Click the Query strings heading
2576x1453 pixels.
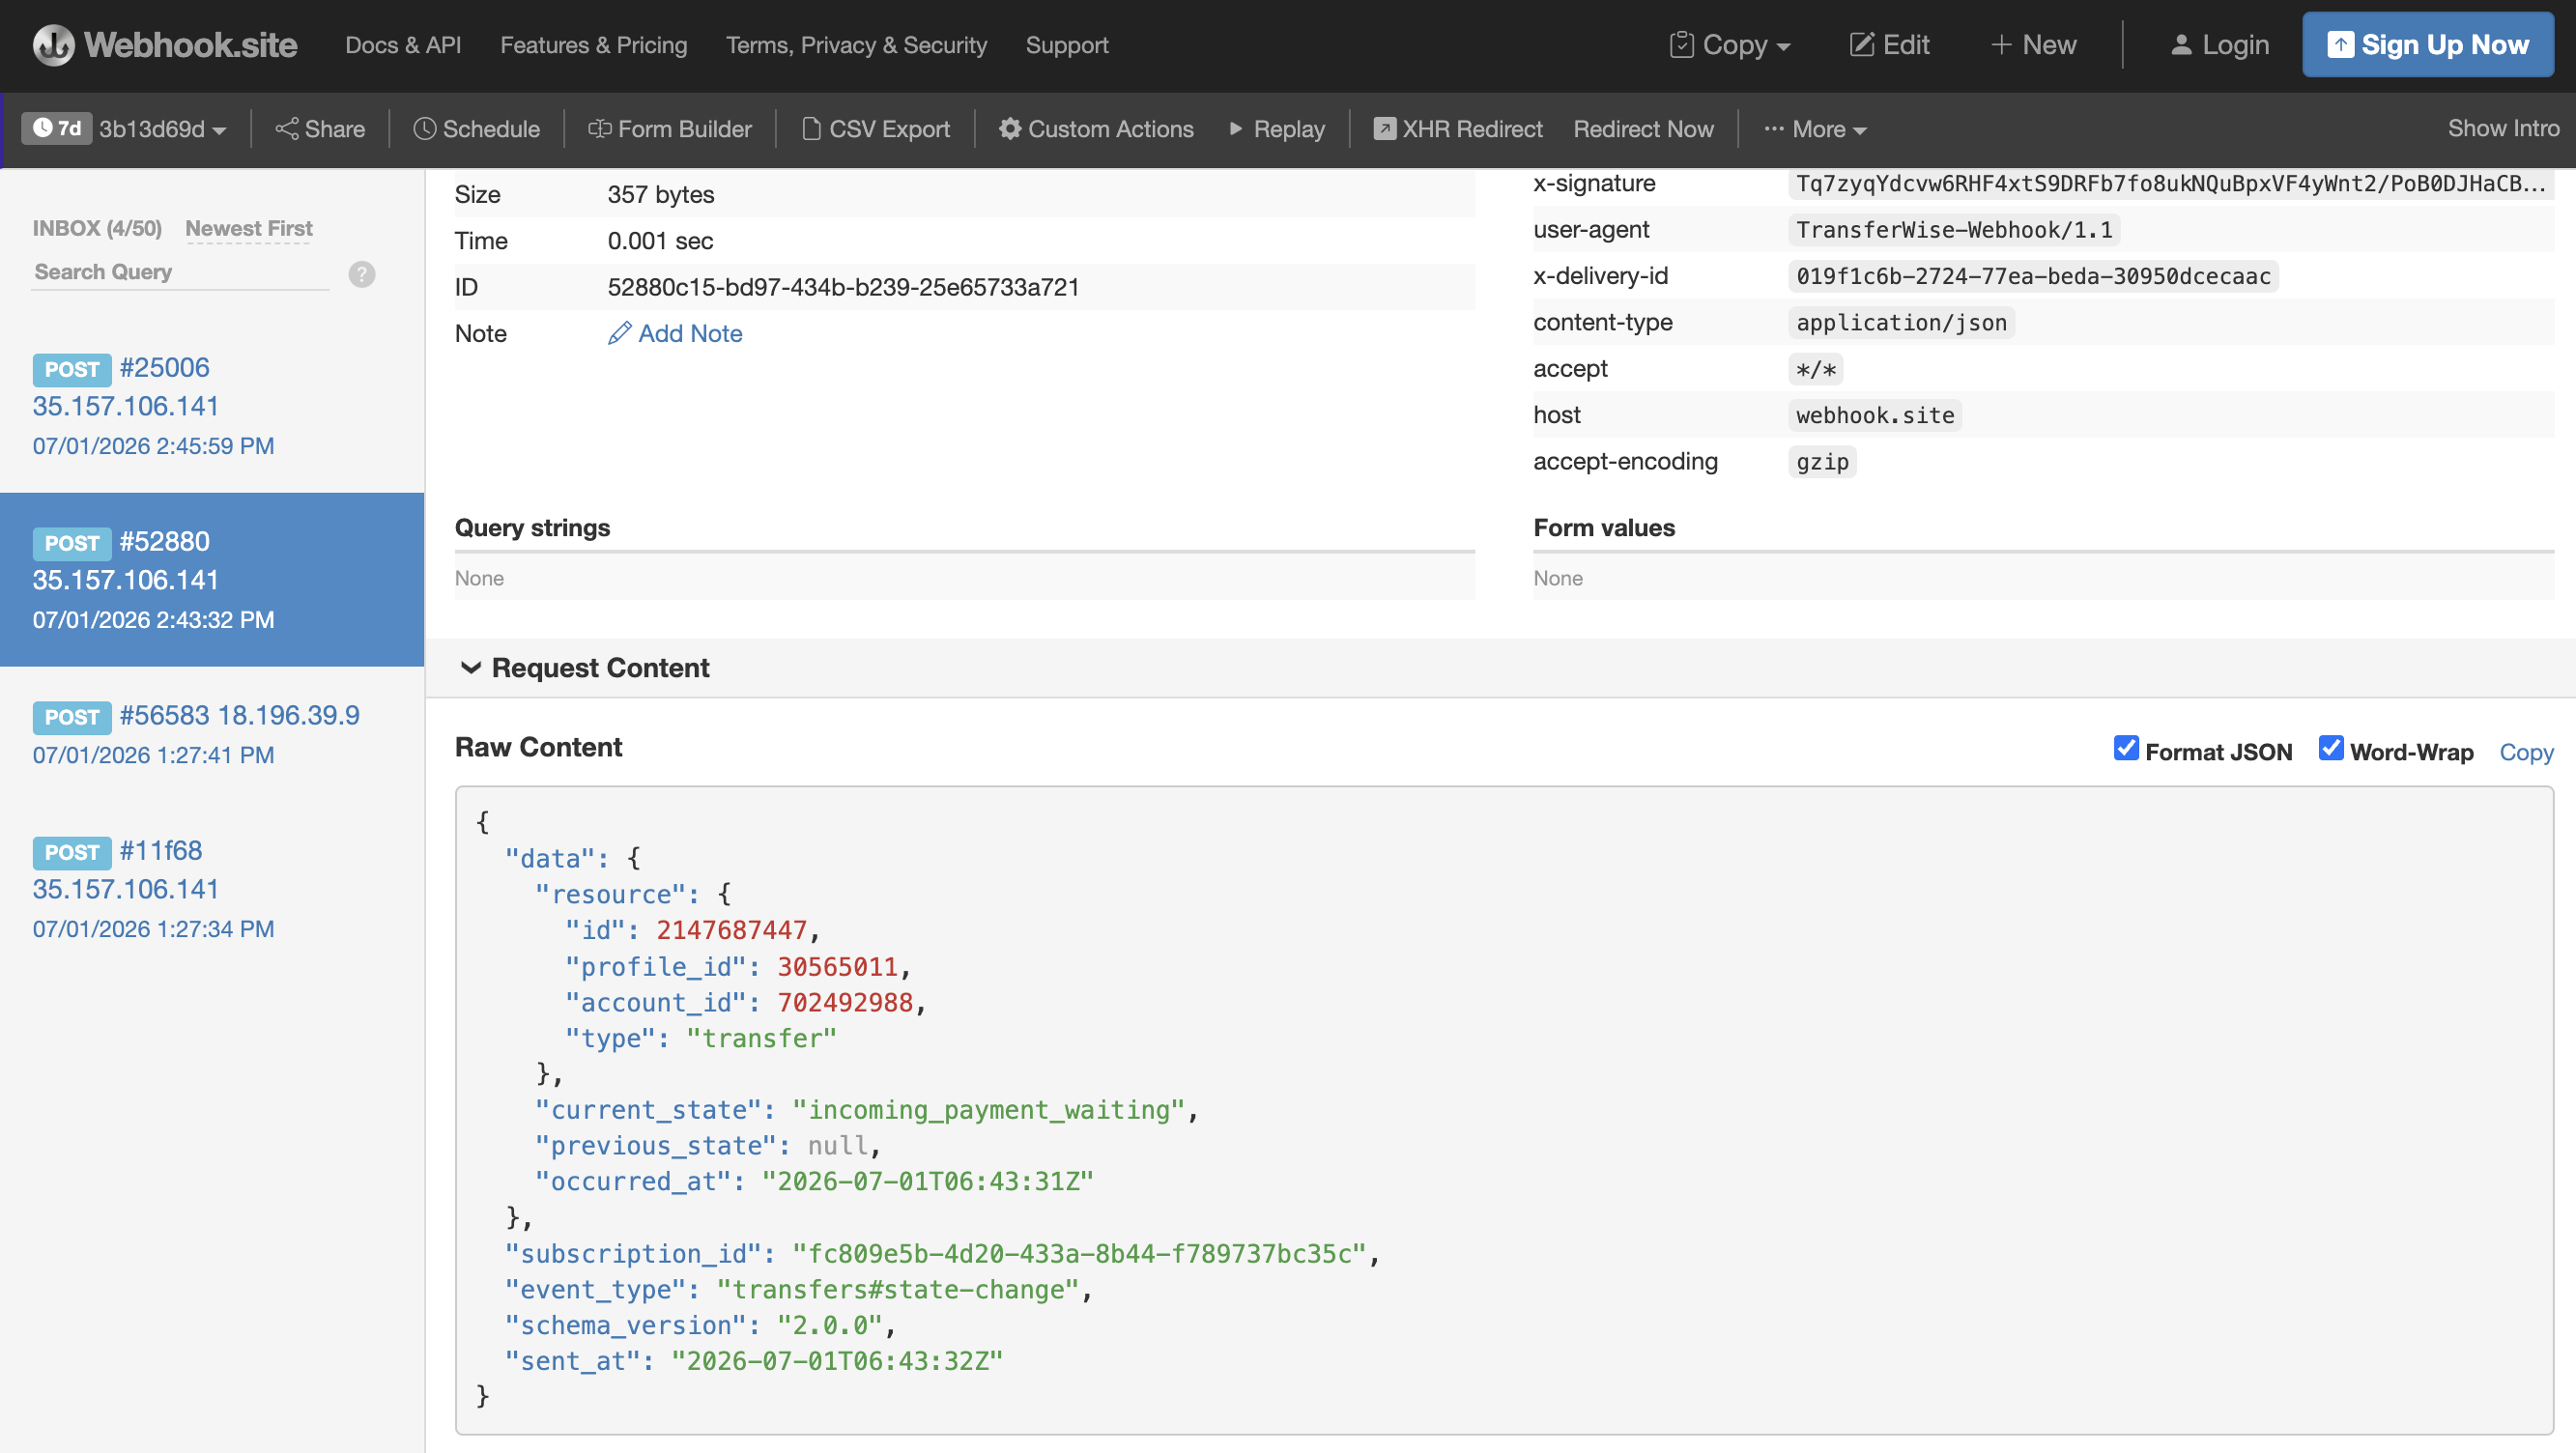pos(532,527)
